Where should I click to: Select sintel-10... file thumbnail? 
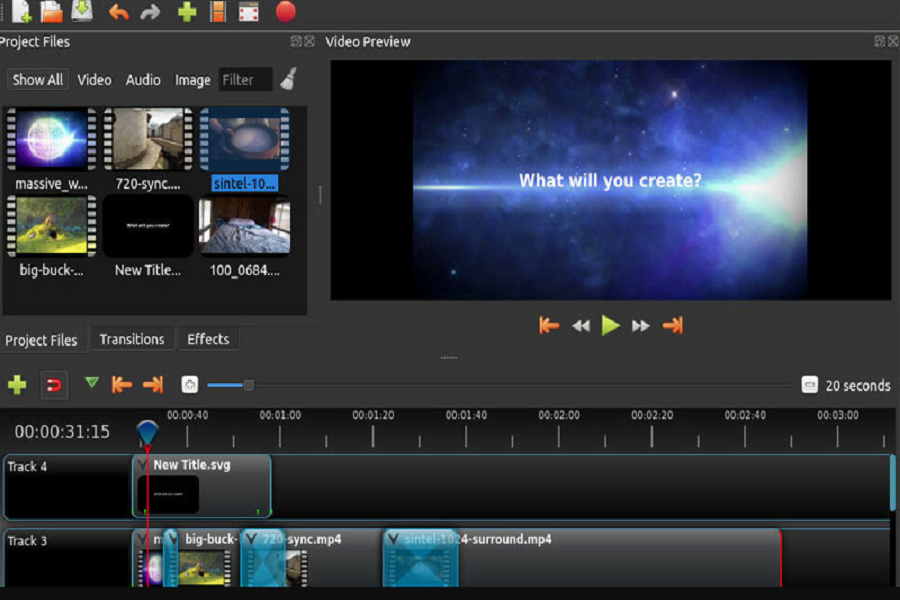pyautogui.click(x=245, y=140)
